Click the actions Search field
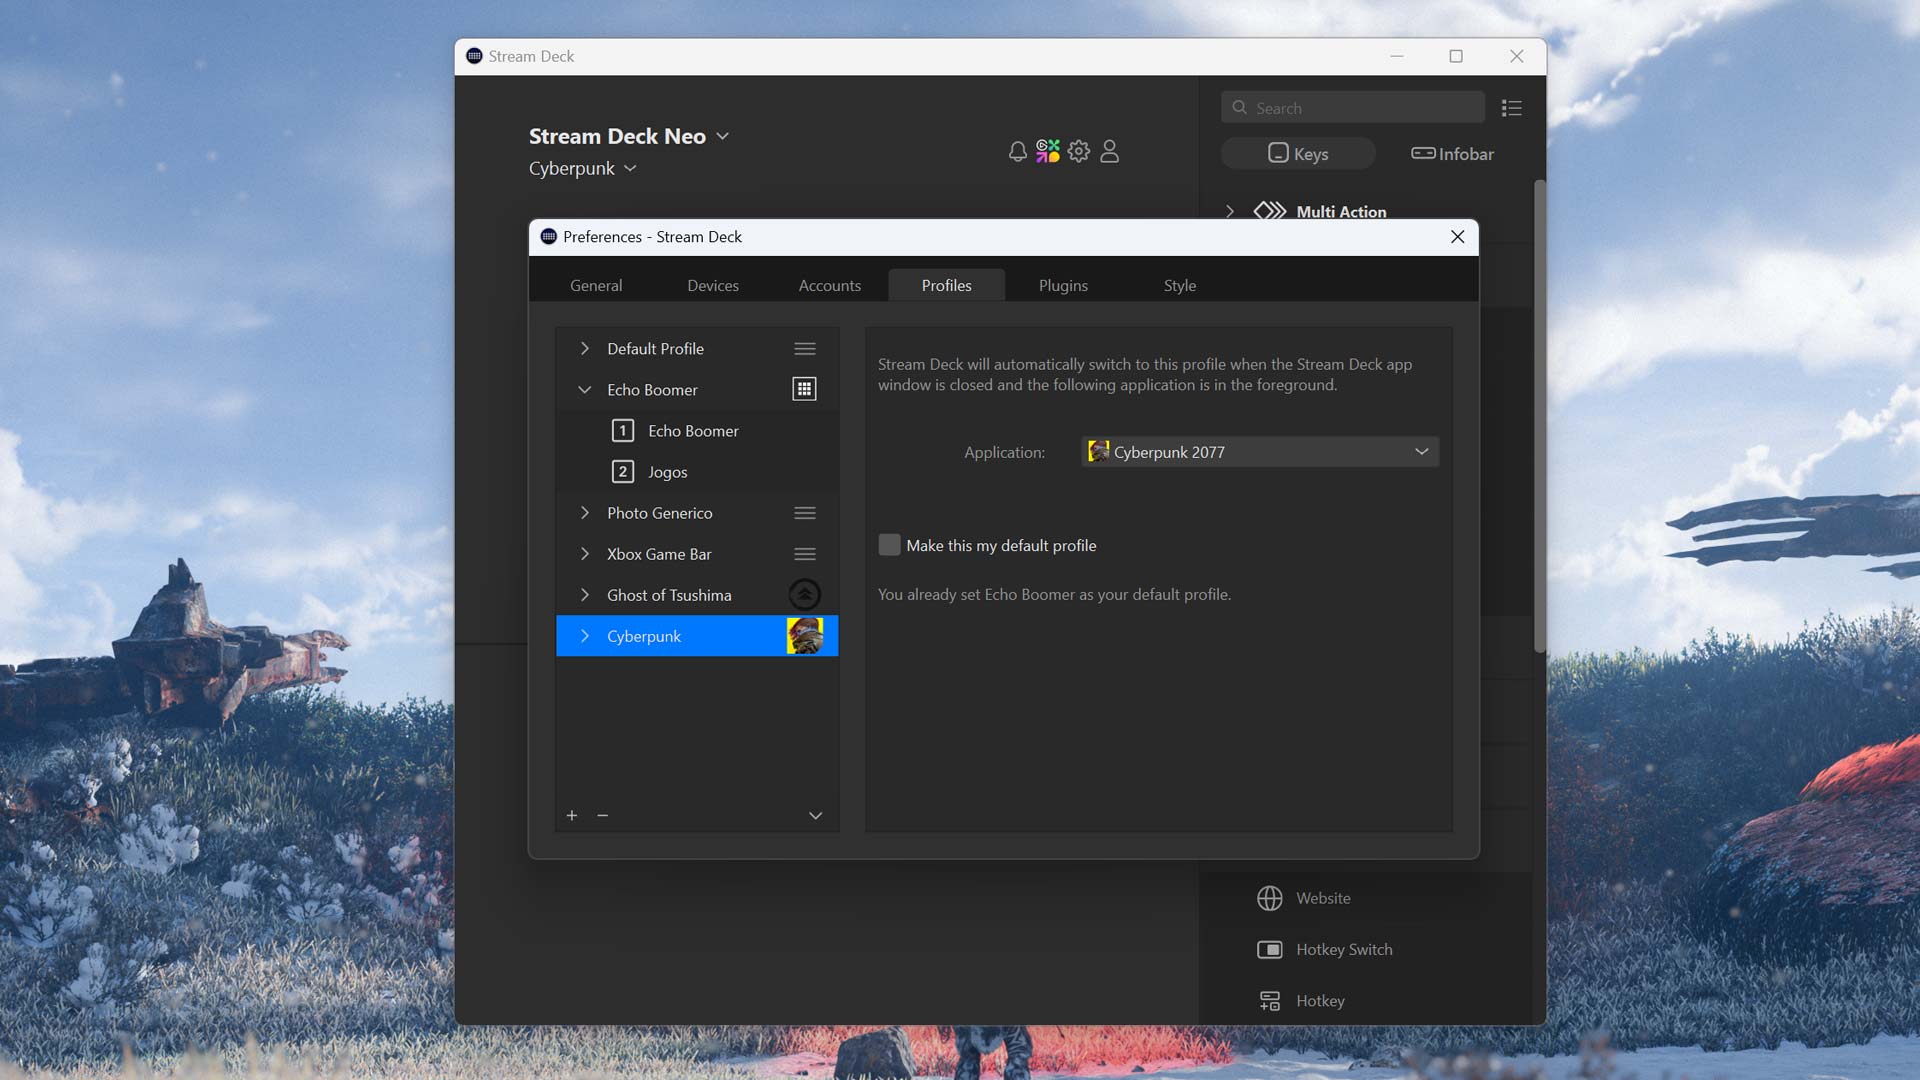The width and height of the screenshot is (1920, 1080). [x=1352, y=108]
